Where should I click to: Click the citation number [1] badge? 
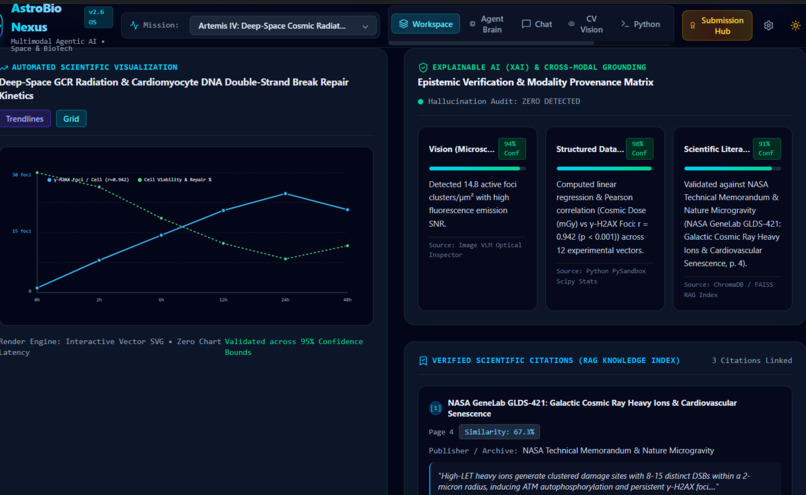pos(435,408)
